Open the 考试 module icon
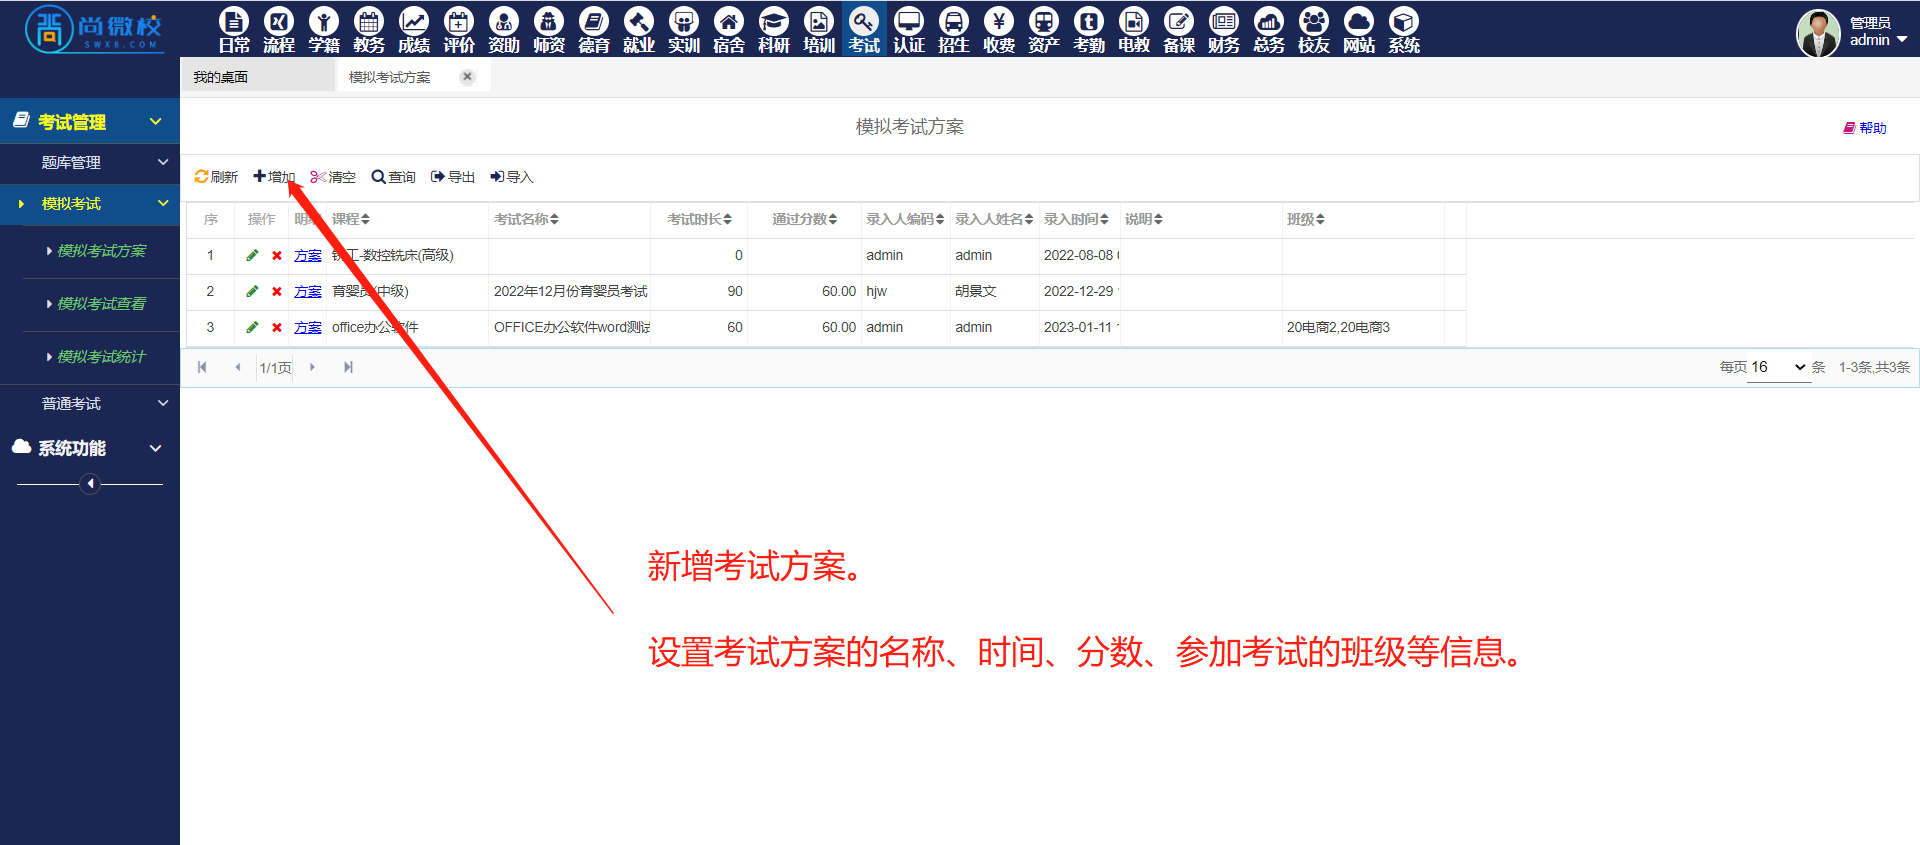The height and width of the screenshot is (845, 1920). click(864, 29)
